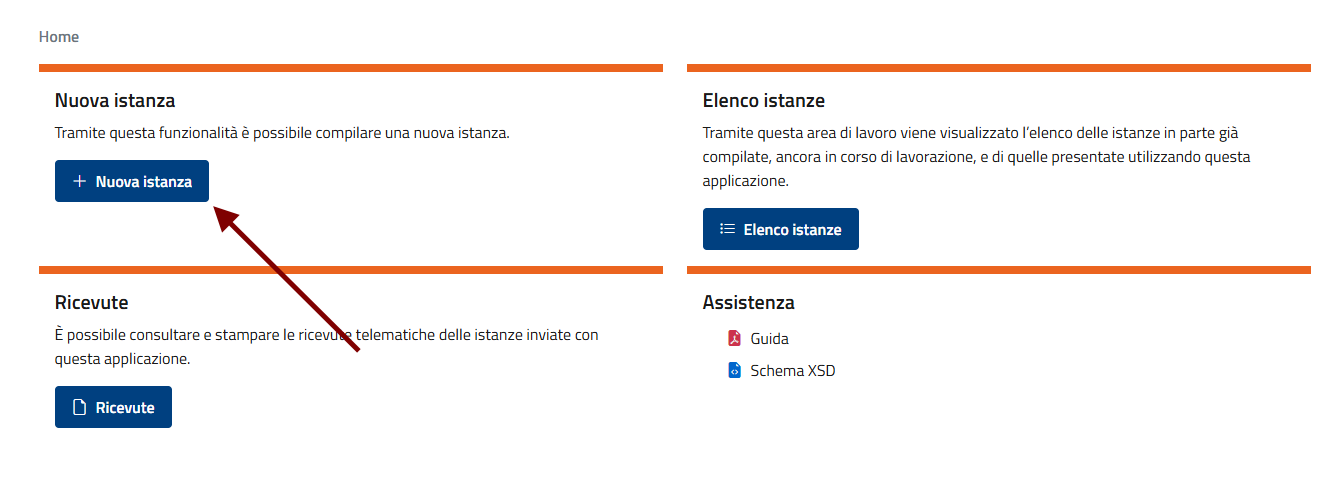Select the Elenco istanze section heading

763,101
